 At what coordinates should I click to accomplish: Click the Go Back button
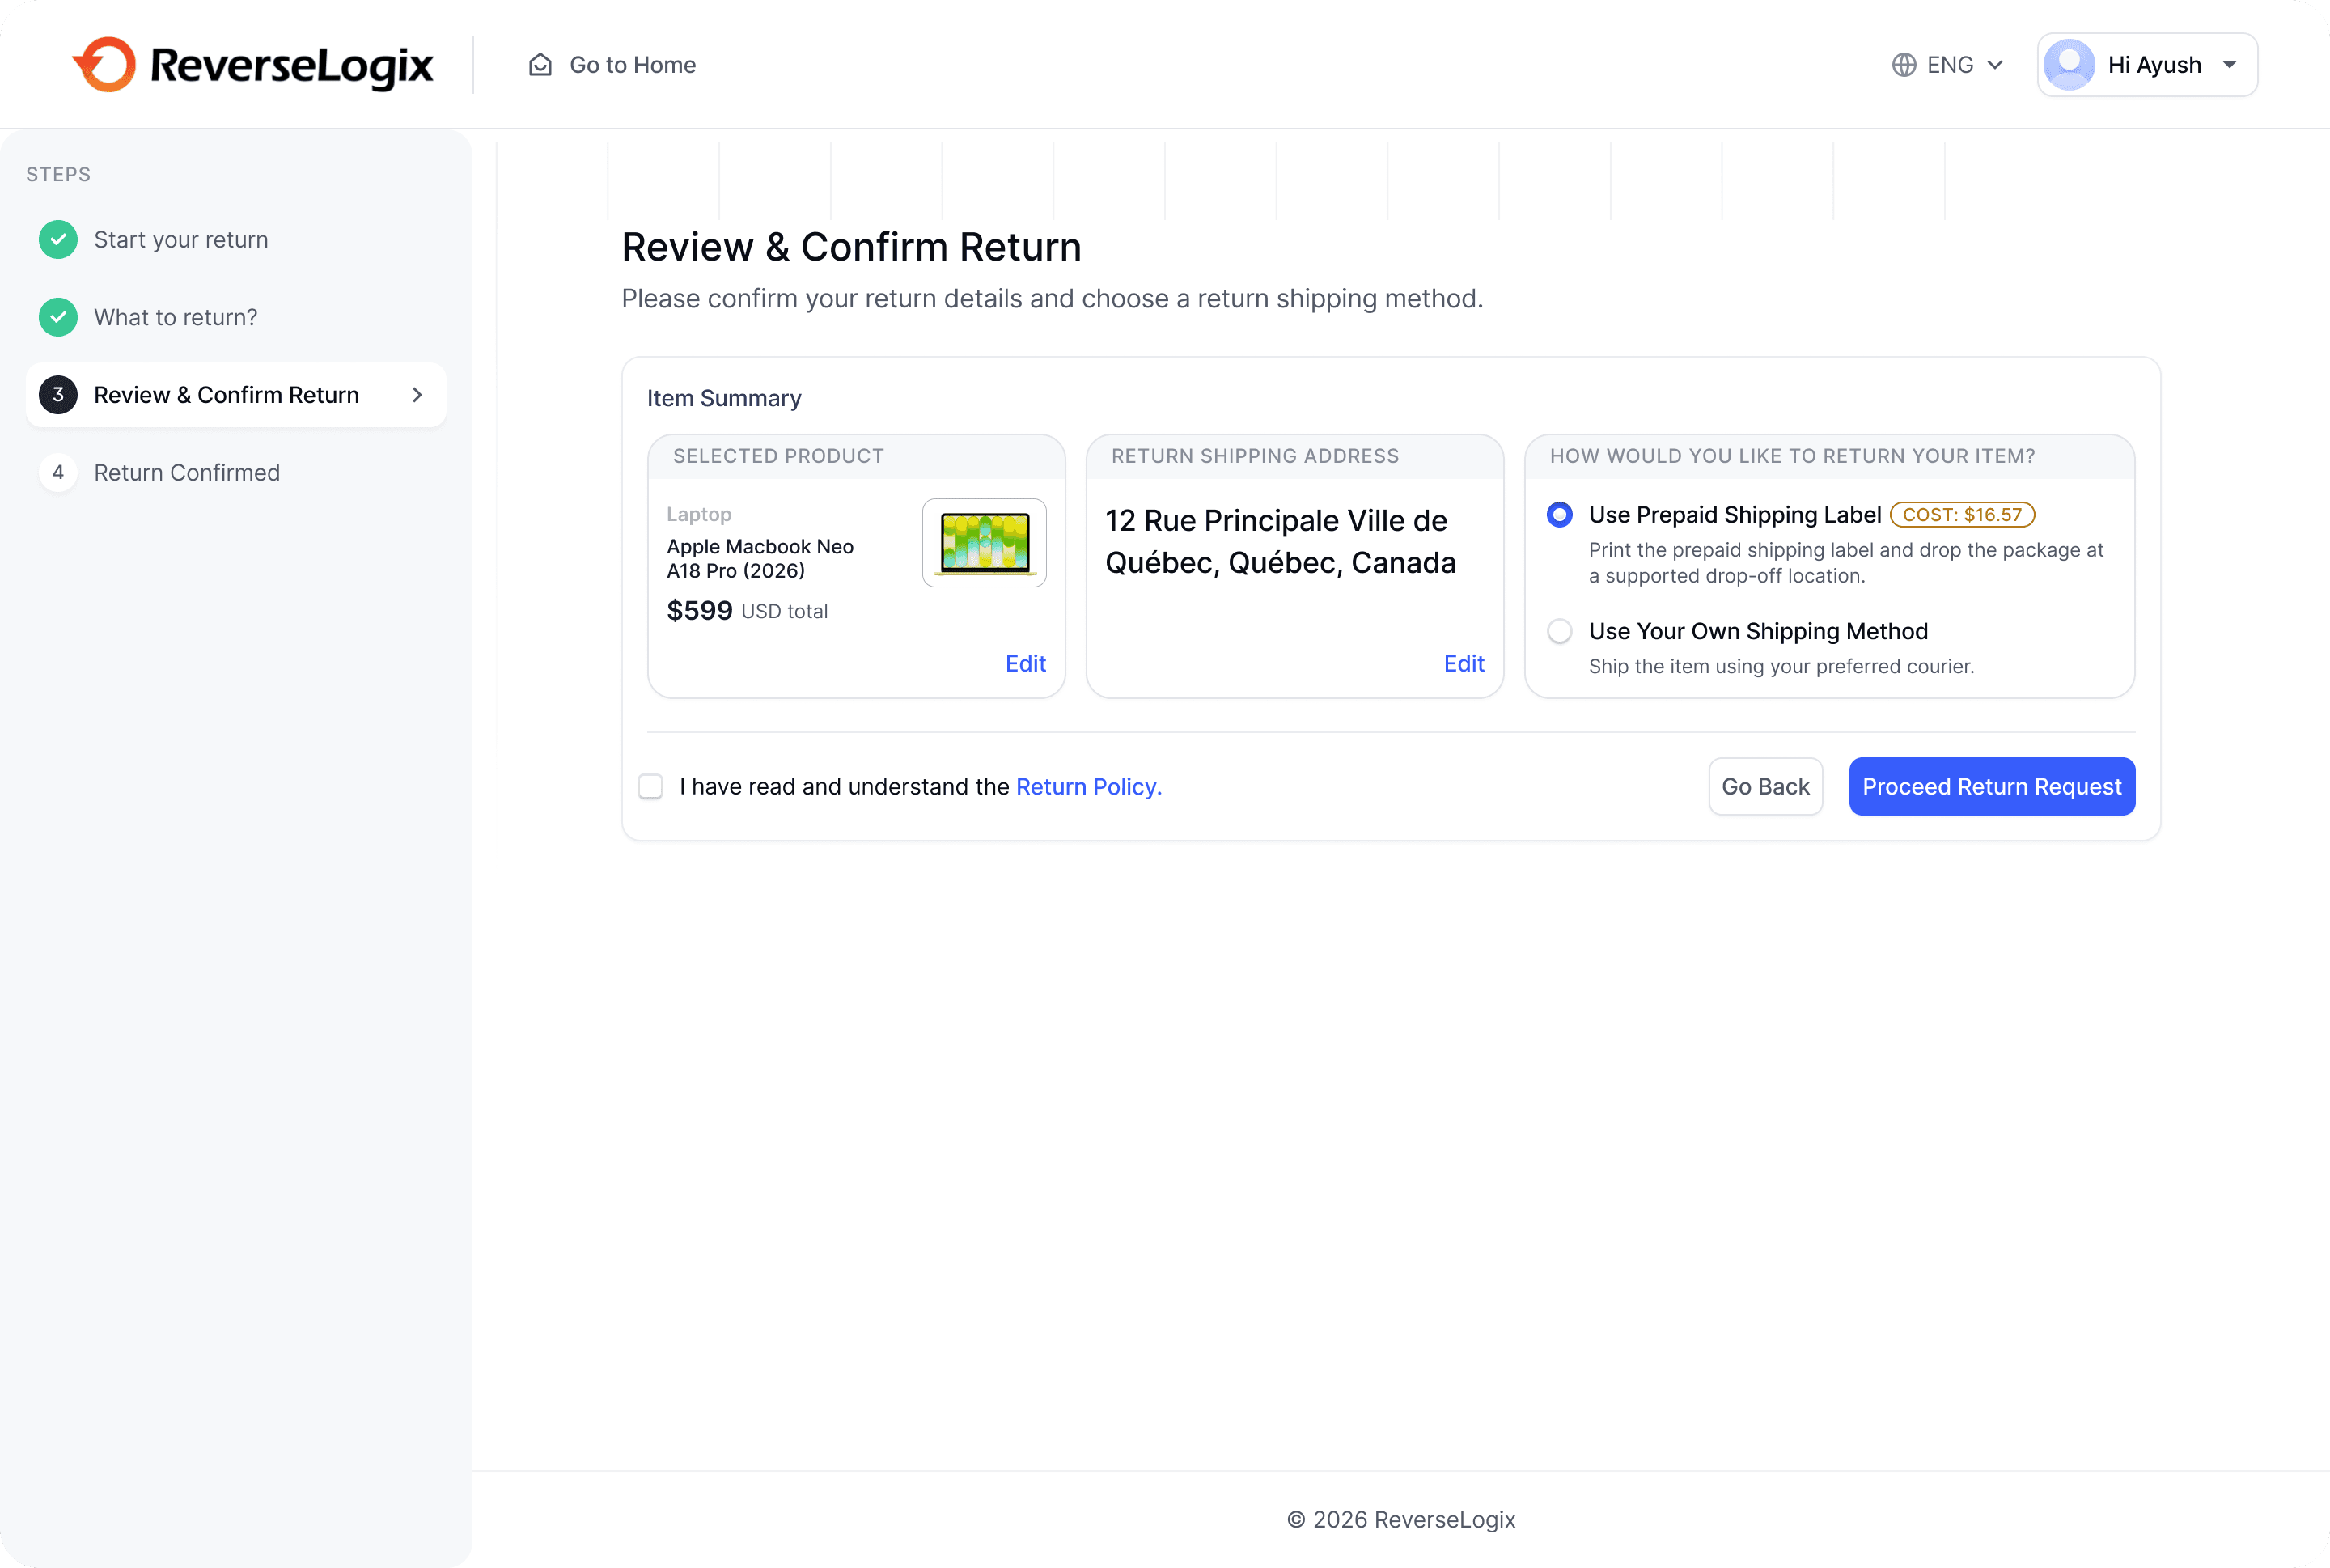[1765, 787]
